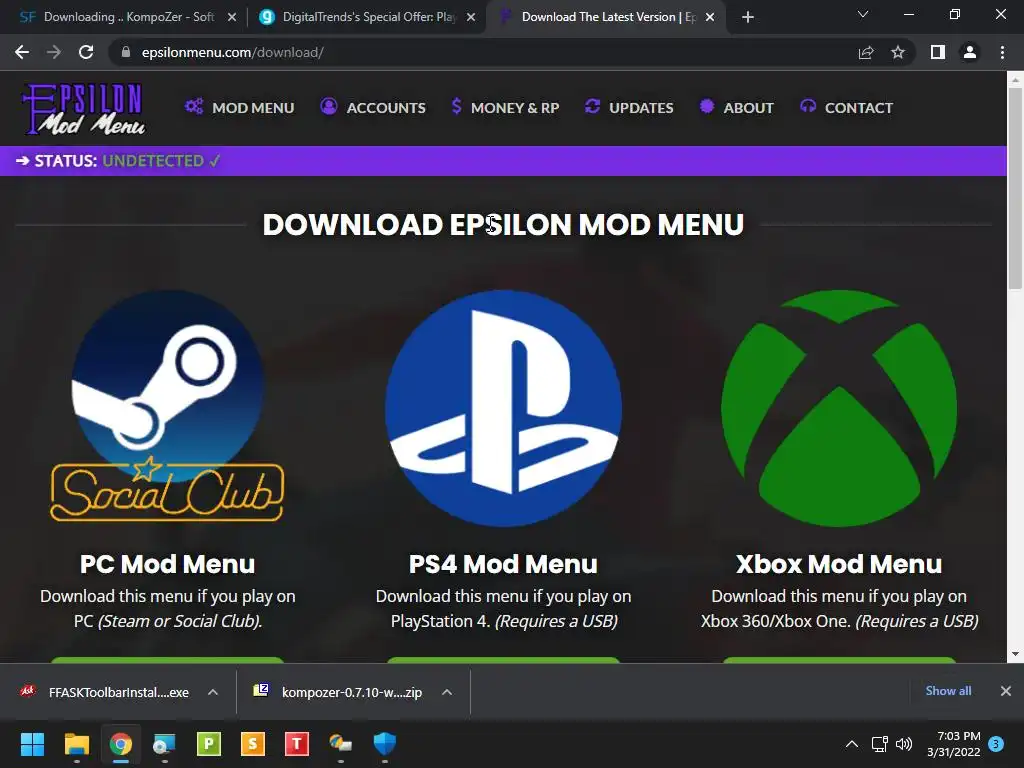Close the downloads bar
The height and width of the screenshot is (768, 1024).
point(1006,690)
